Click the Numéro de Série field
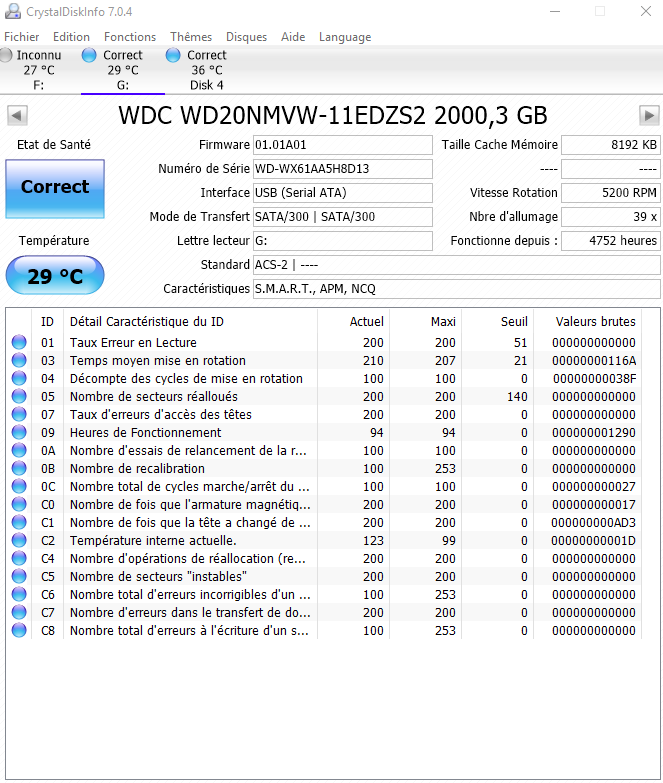Screen dimensions: 663x783 click(x=342, y=169)
